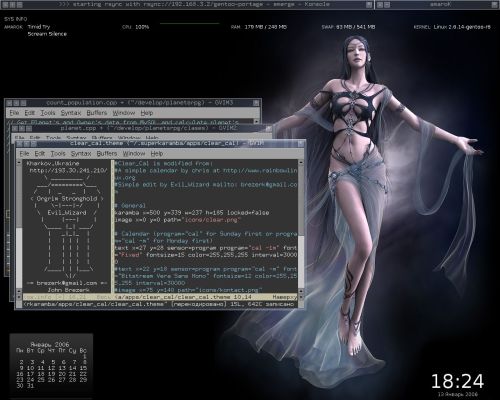This screenshot has width=500, height=400.
Task: Open Edit menu in clear_cal.theme GVIM window
Action: [40, 154]
